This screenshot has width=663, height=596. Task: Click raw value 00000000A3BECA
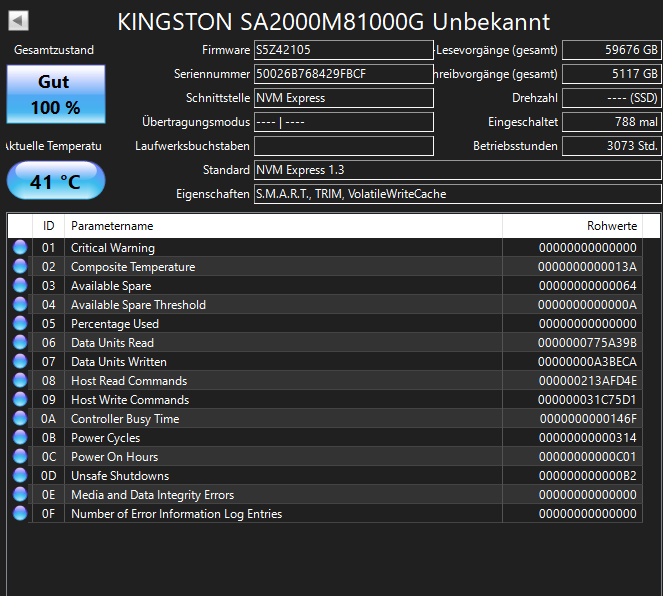[587, 362]
